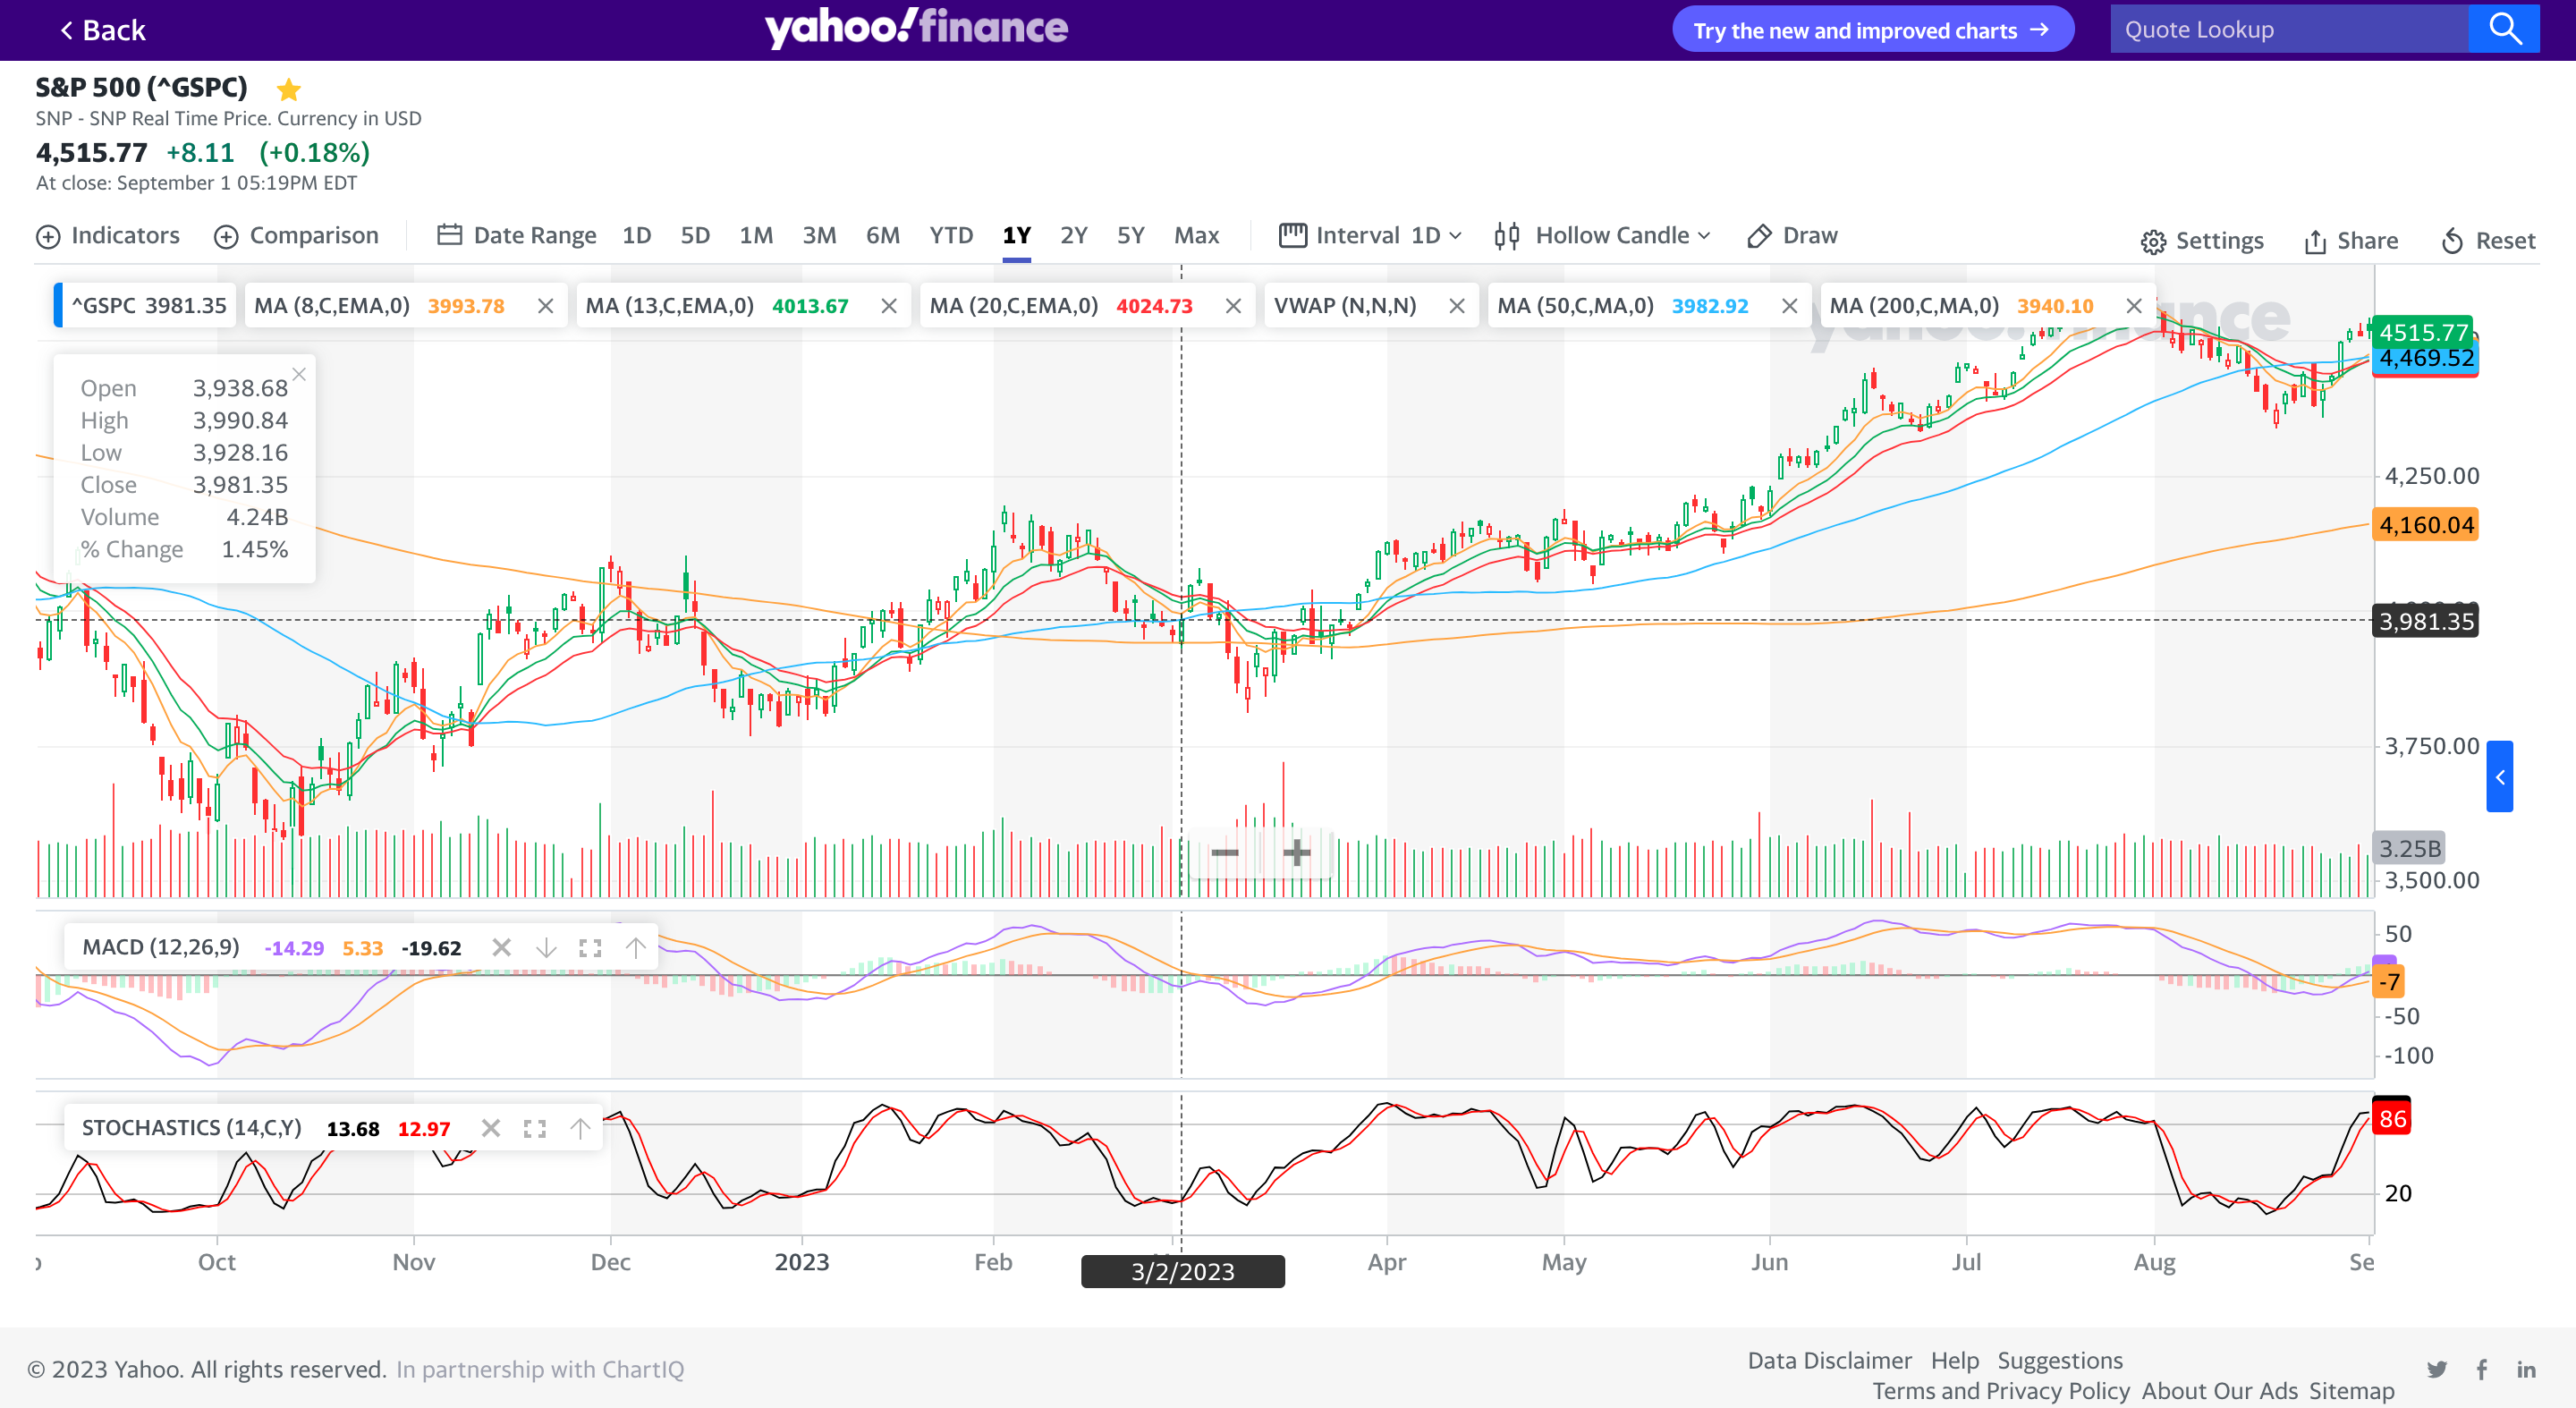Maximize the MACD panel
The width and height of the screenshot is (2576, 1408).
coord(590,948)
